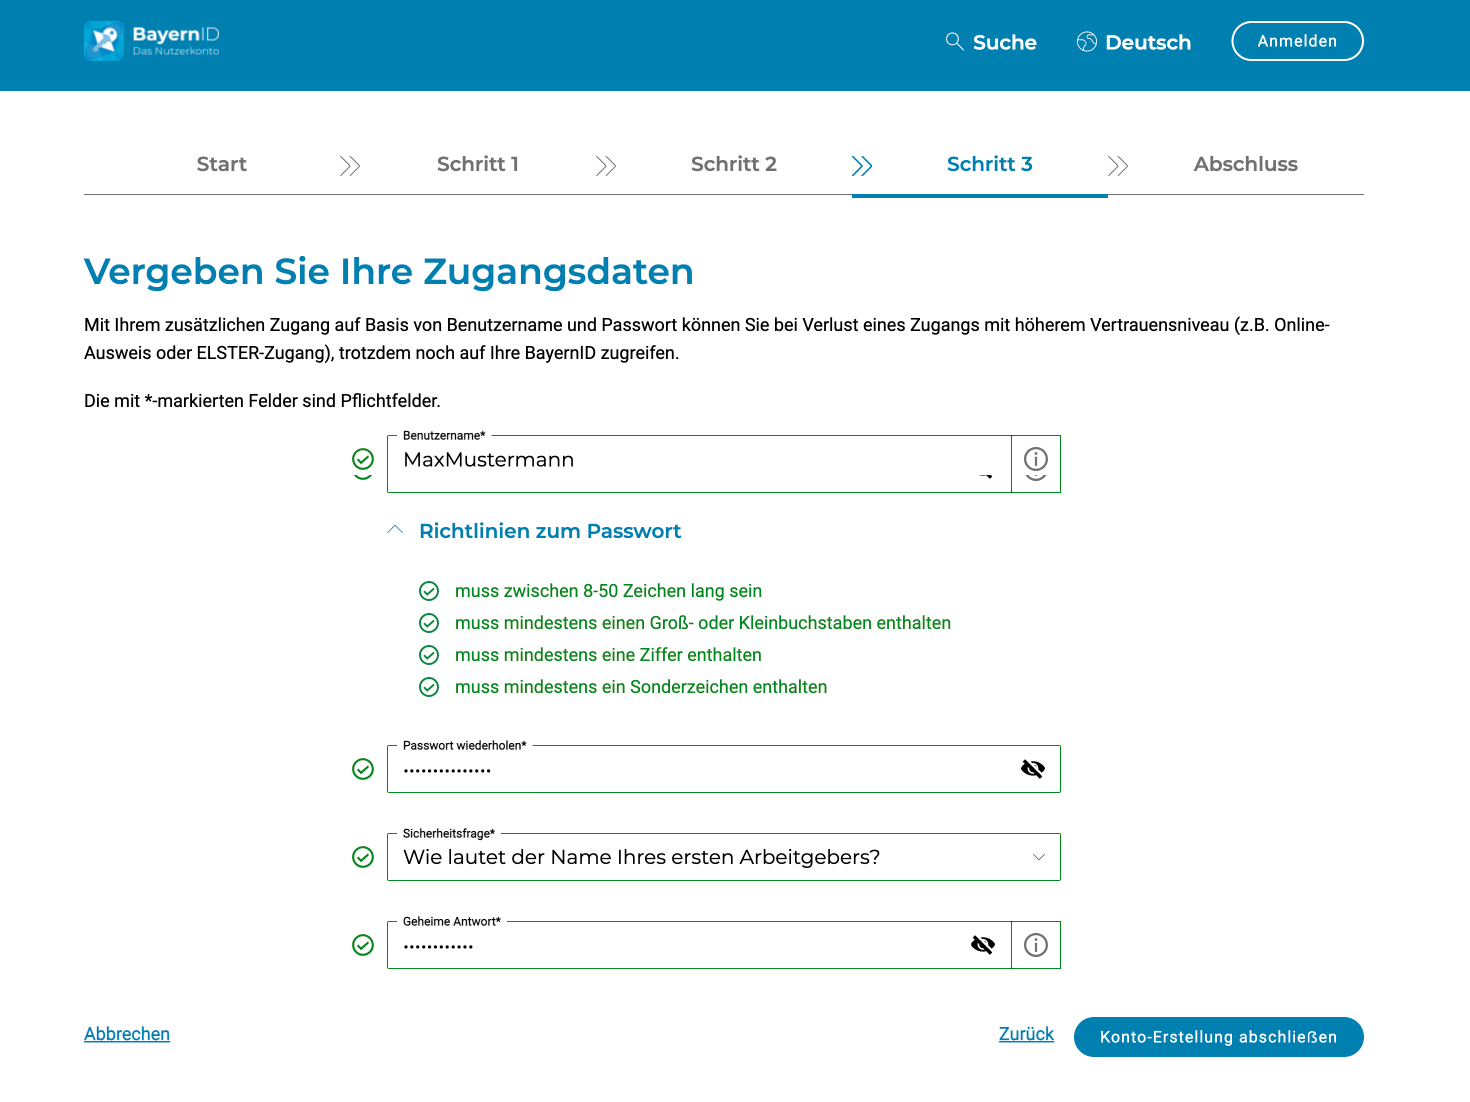Click double arrow before Schritt 1
This screenshot has width=1470, height=1102.
pyautogui.click(x=350, y=166)
